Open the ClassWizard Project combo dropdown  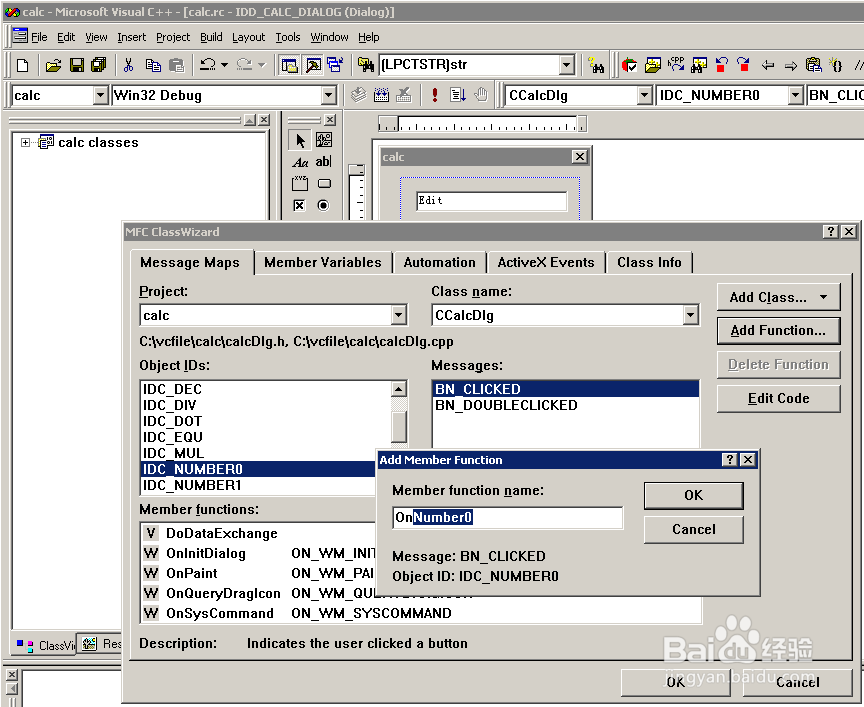click(x=399, y=315)
